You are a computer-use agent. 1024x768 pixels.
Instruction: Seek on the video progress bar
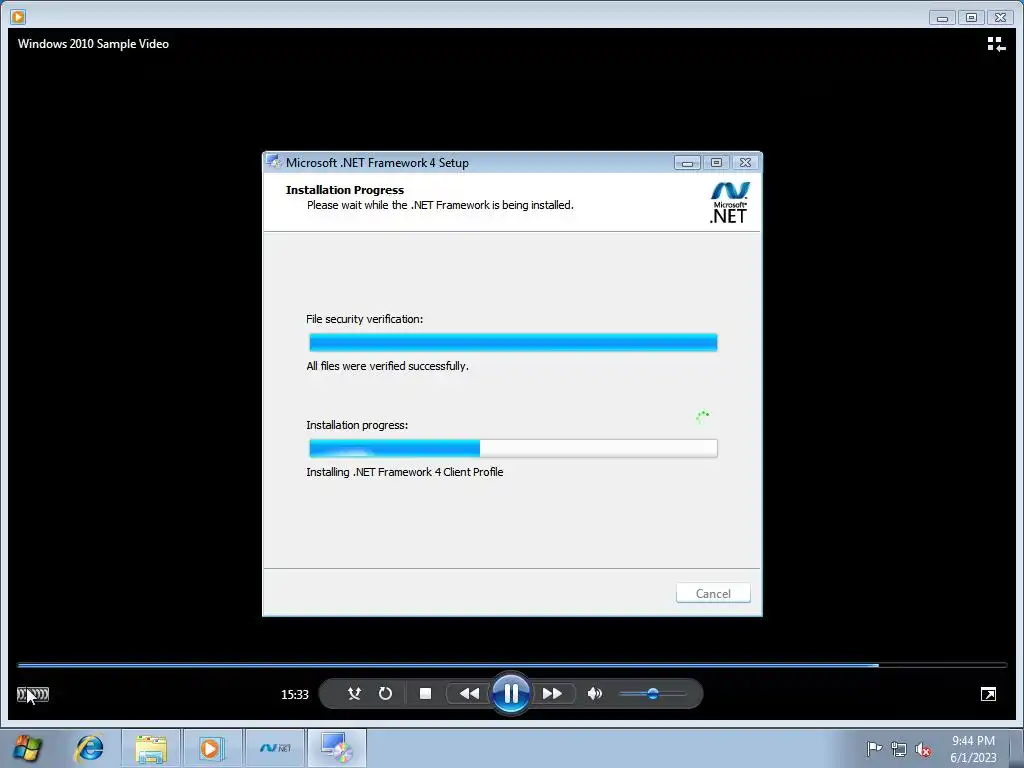[512, 665]
